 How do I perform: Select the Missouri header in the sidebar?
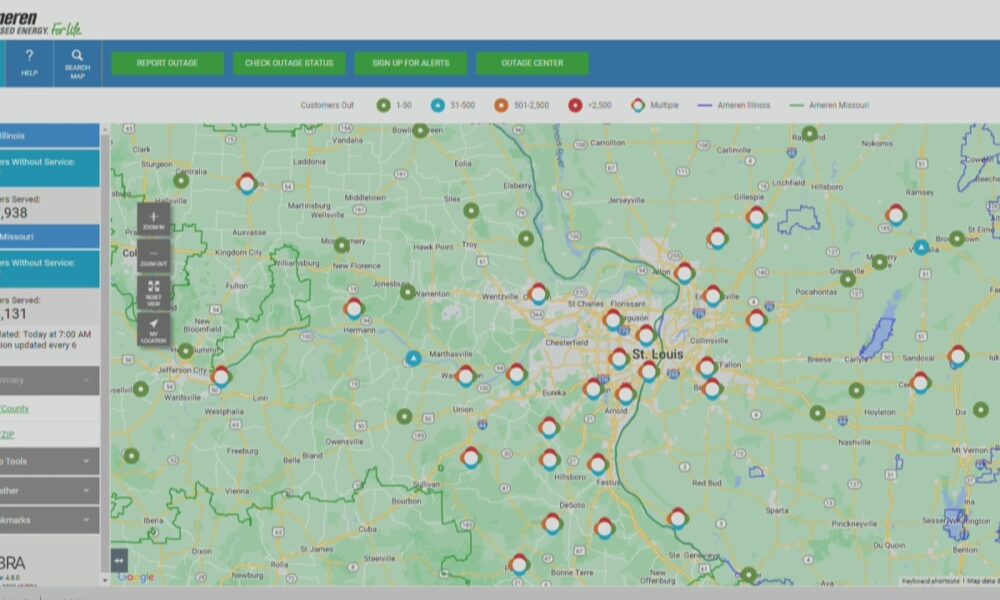(49, 237)
